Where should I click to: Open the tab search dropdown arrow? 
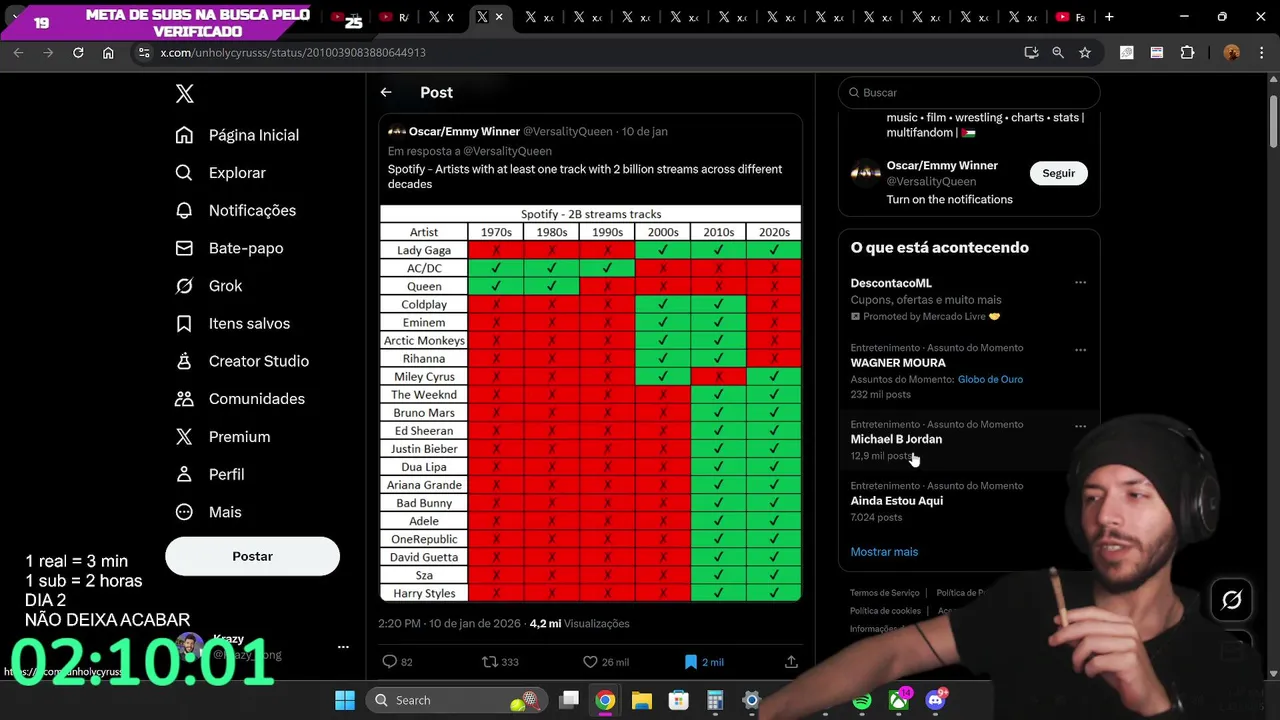(x=16, y=17)
